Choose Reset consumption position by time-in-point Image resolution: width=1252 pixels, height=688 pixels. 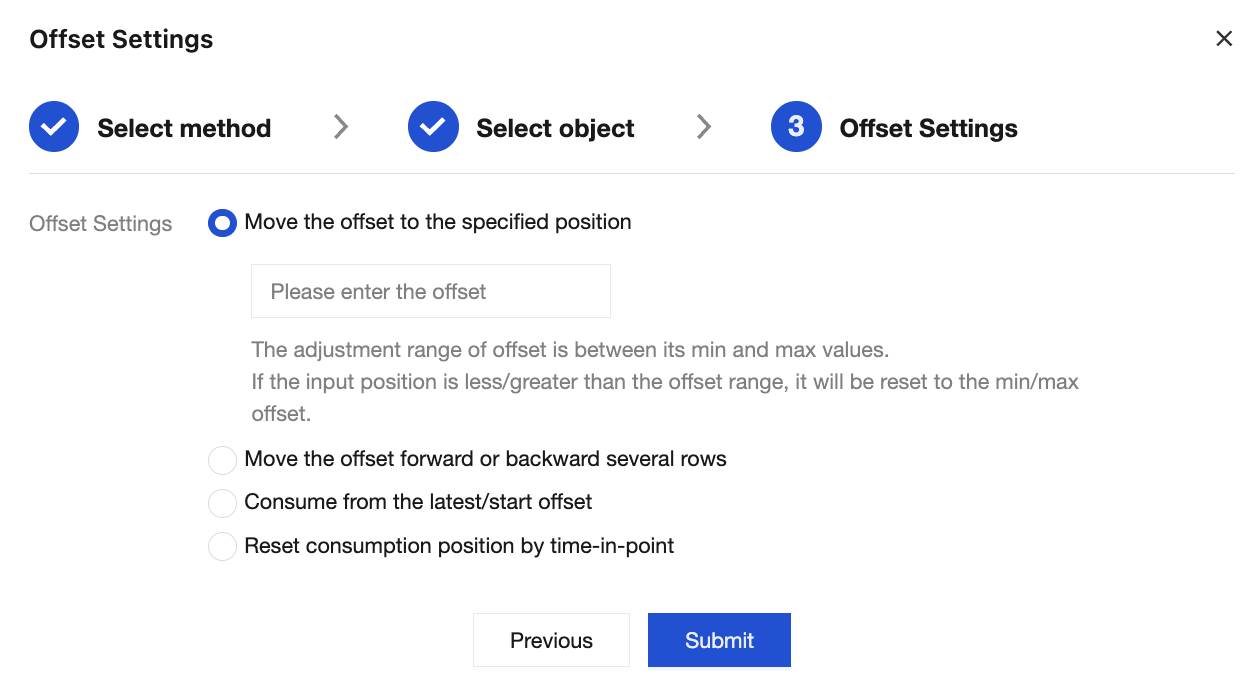click(222, 547)
